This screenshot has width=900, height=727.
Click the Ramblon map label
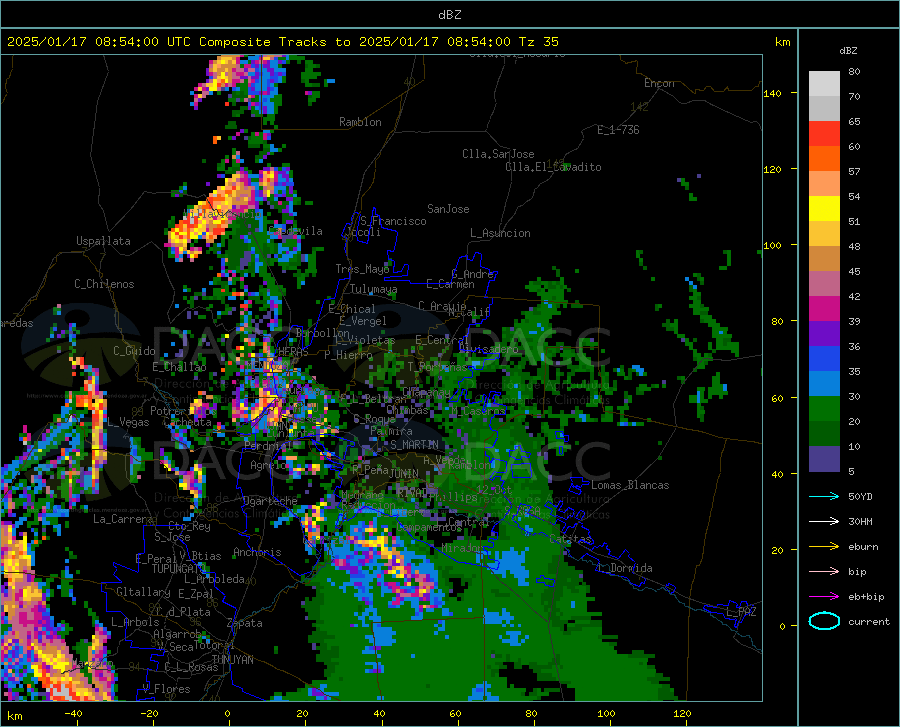pyautogui.click(x=360, y=122)
